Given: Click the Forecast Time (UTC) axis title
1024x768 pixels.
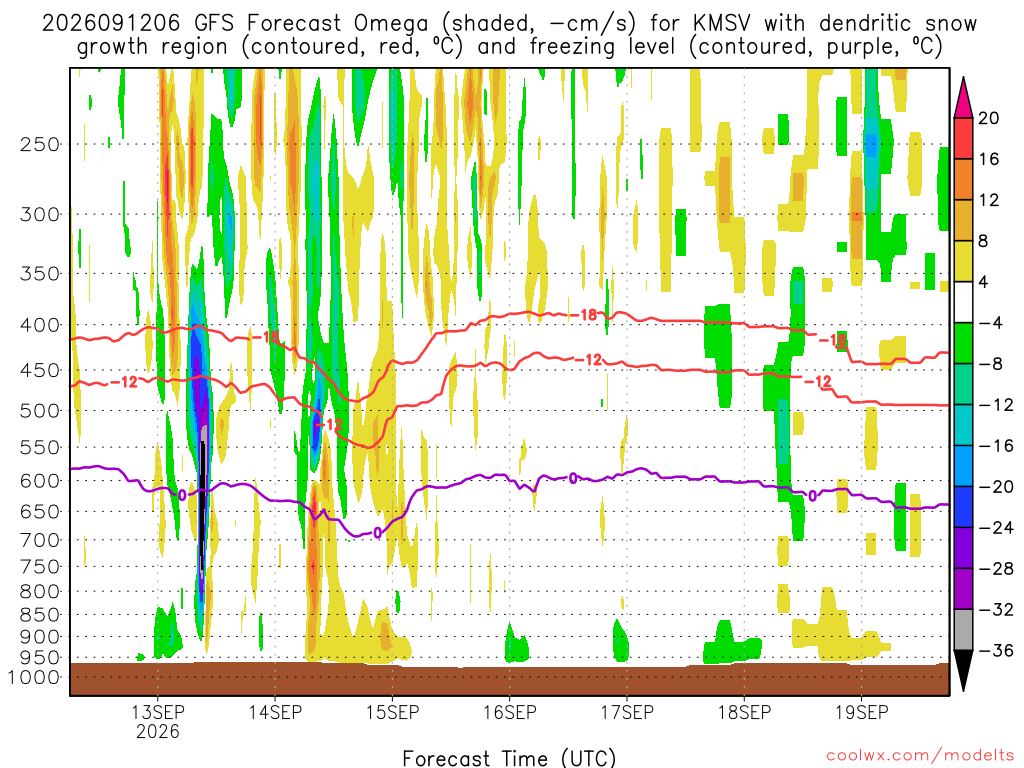Looking at the screenshot, I should [x=509, y=758].
